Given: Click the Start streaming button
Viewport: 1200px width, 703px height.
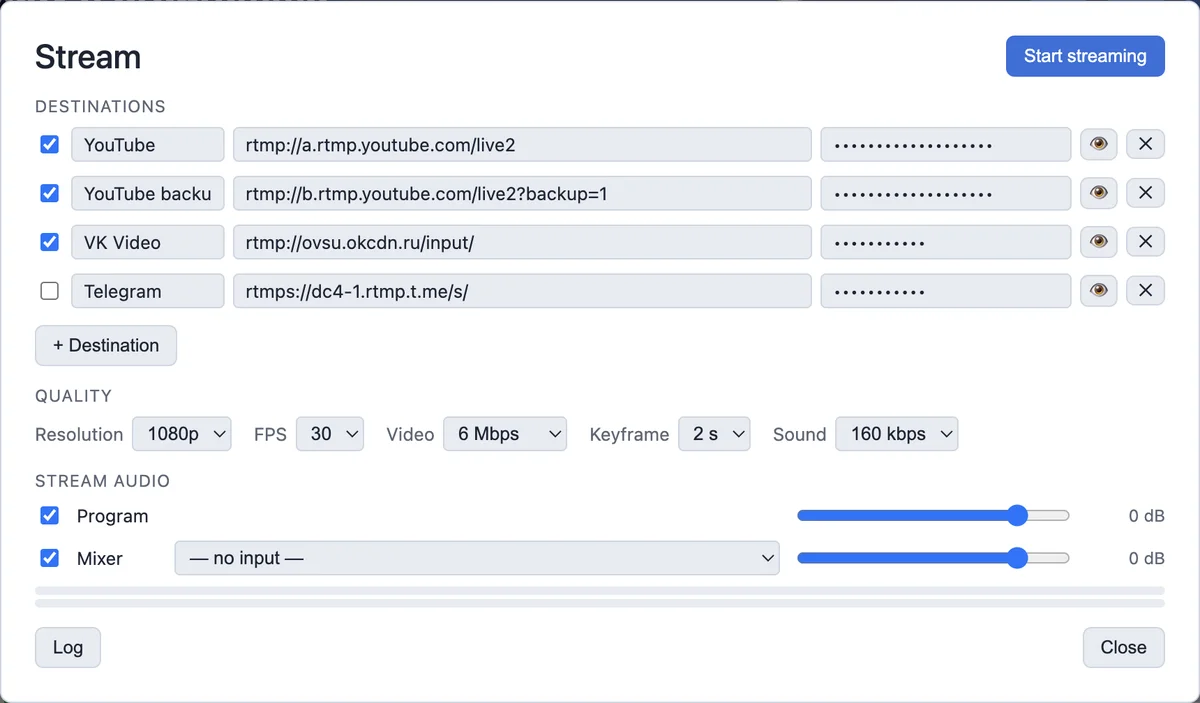Looking at the screenshot, I should [x=1085, y=56].
